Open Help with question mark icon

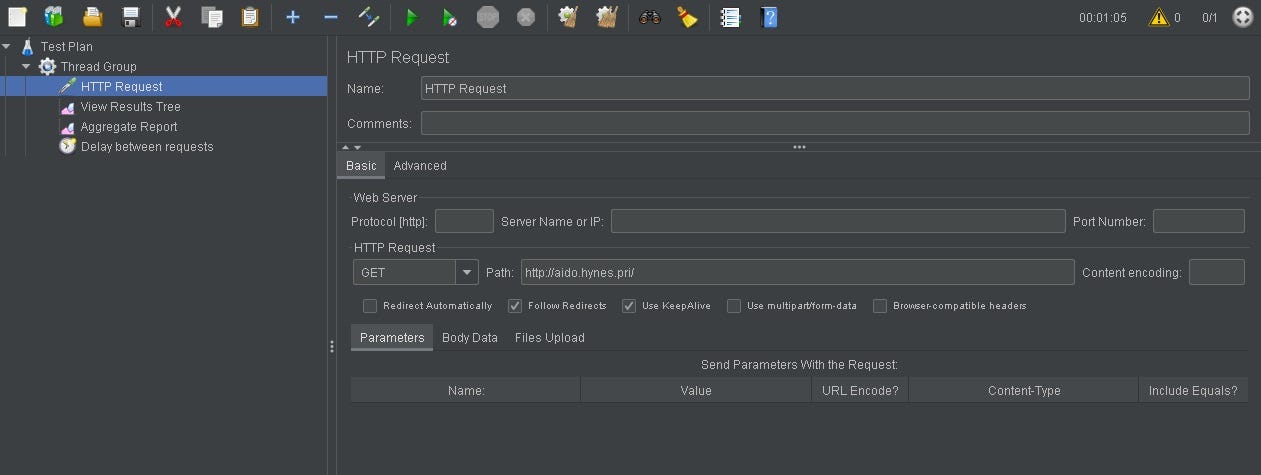(768, 17)
